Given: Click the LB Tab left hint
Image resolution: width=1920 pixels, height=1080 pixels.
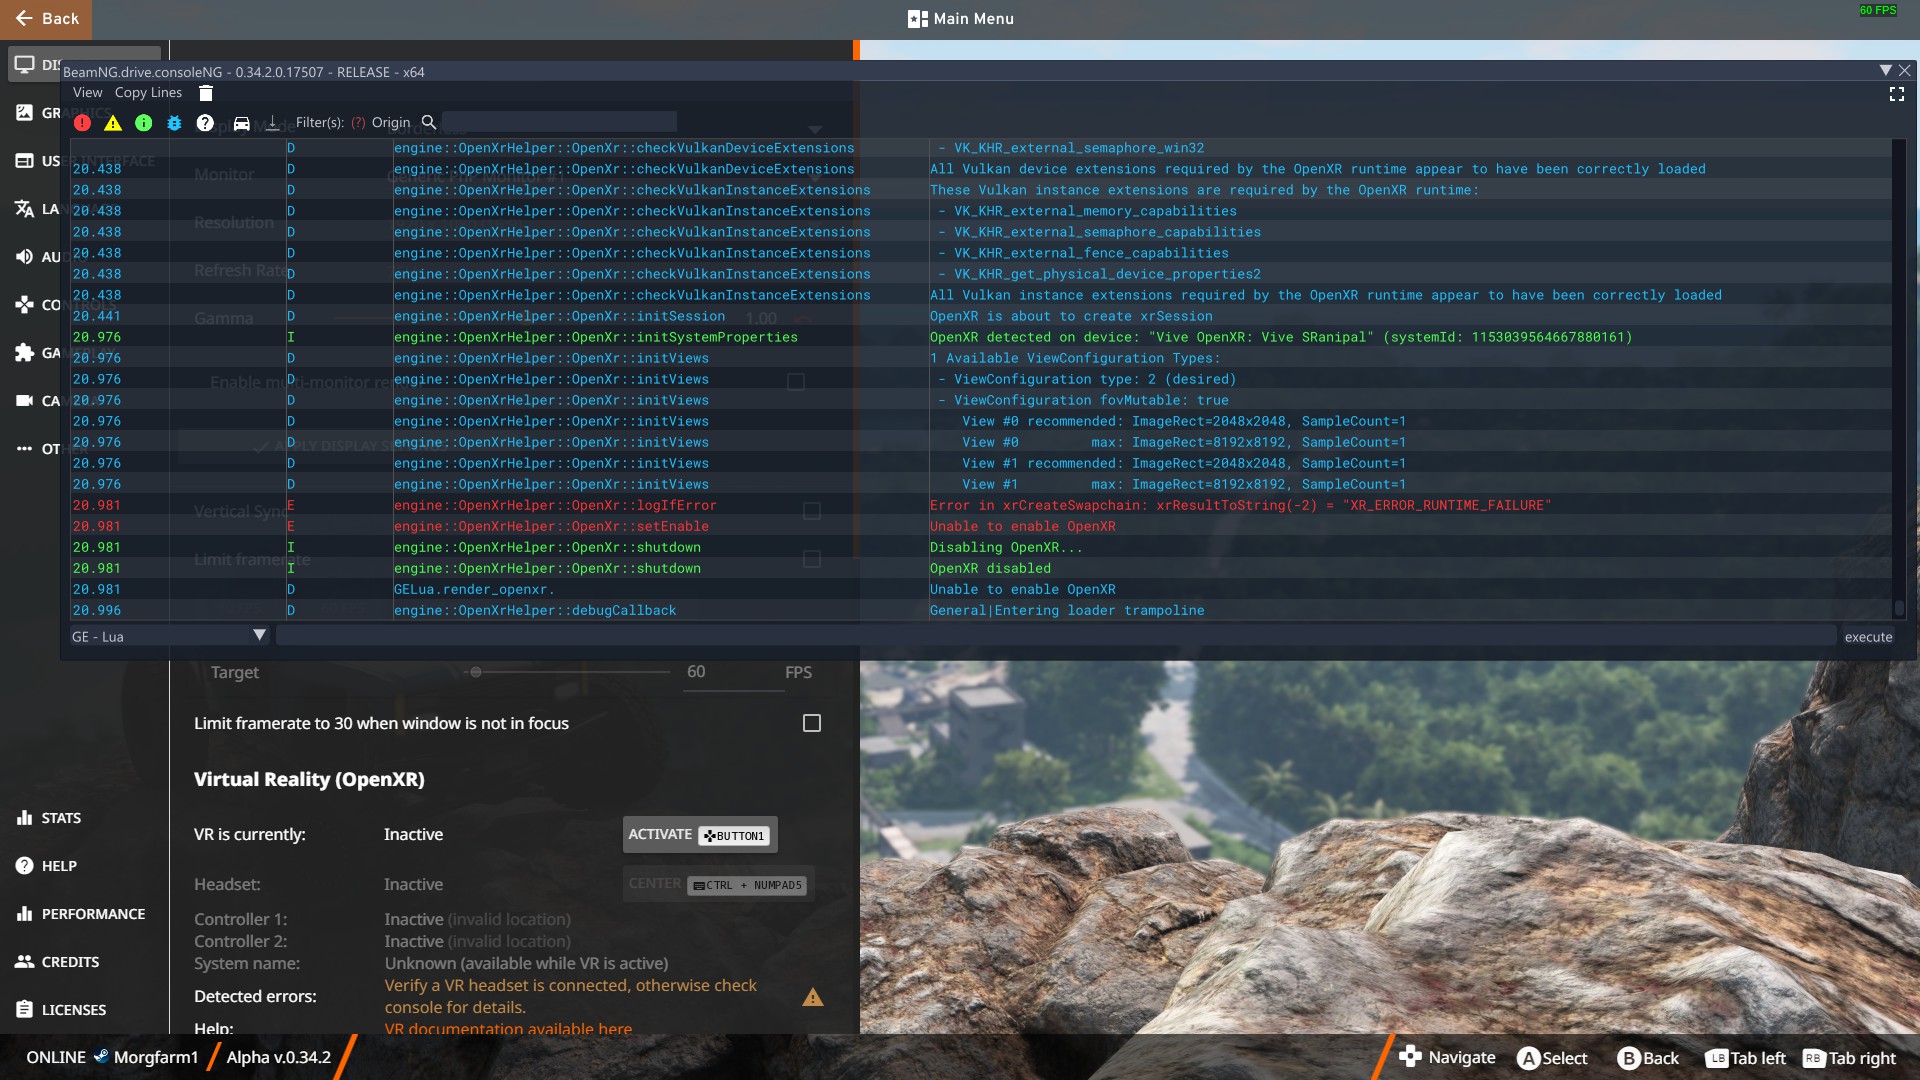Looking at the screenshot, I should pyautogui.click(x=1745, y=1058).
